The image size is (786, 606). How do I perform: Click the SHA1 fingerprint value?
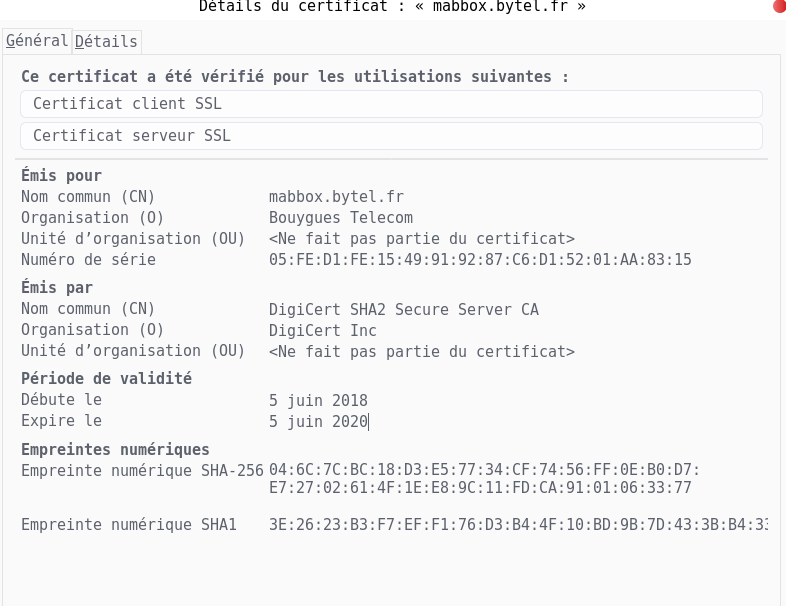[518, 525]
